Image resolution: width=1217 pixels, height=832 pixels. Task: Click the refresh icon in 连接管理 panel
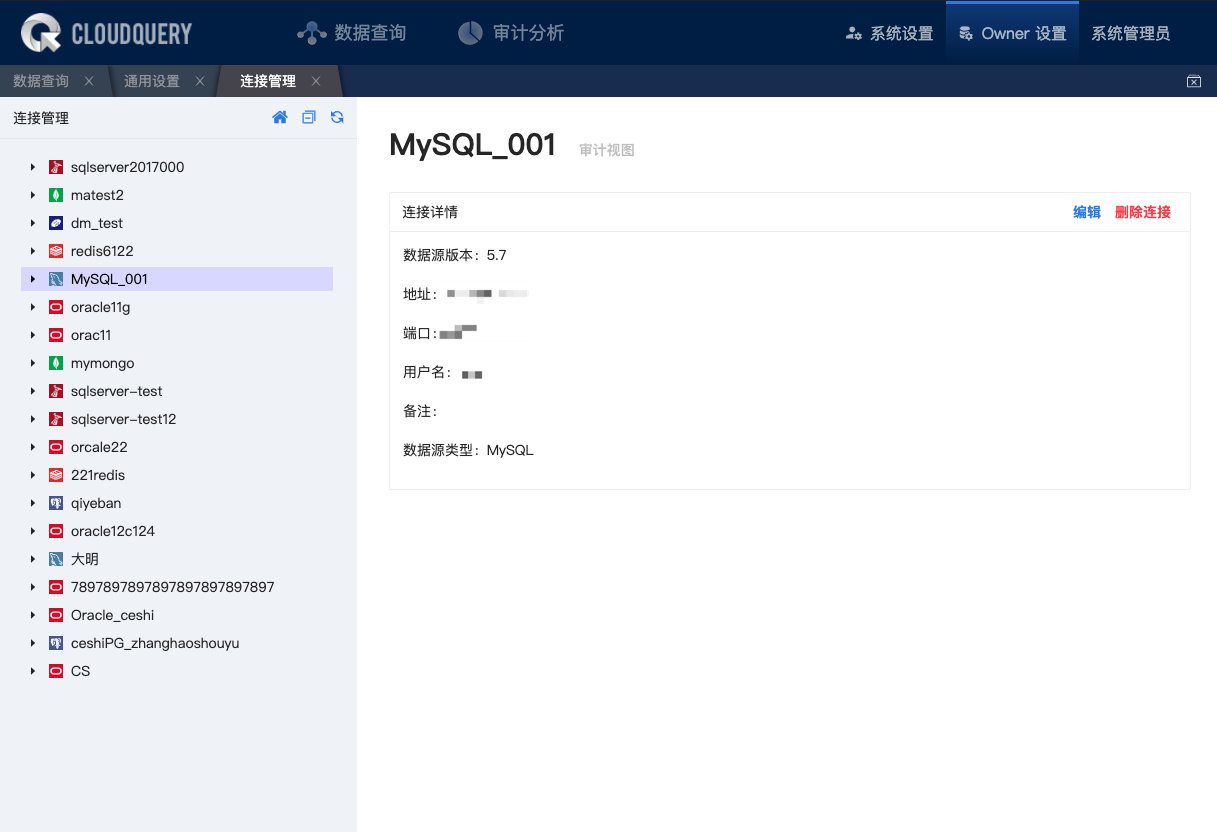coord(337,117)
